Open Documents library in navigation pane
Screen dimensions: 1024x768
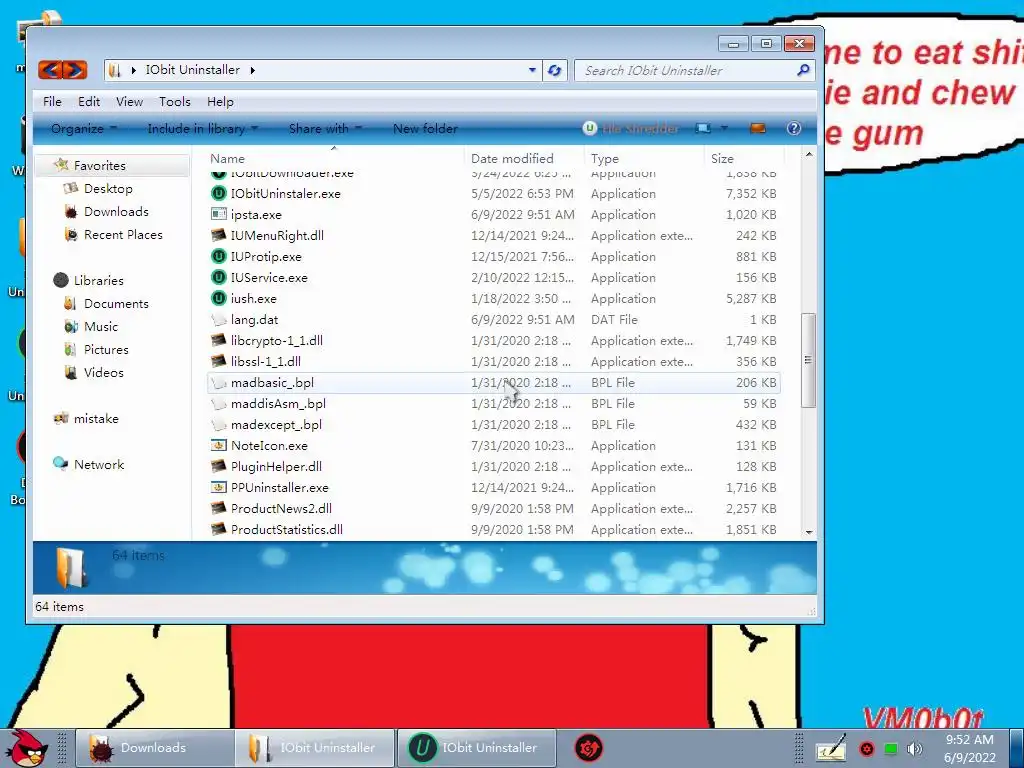116,303
